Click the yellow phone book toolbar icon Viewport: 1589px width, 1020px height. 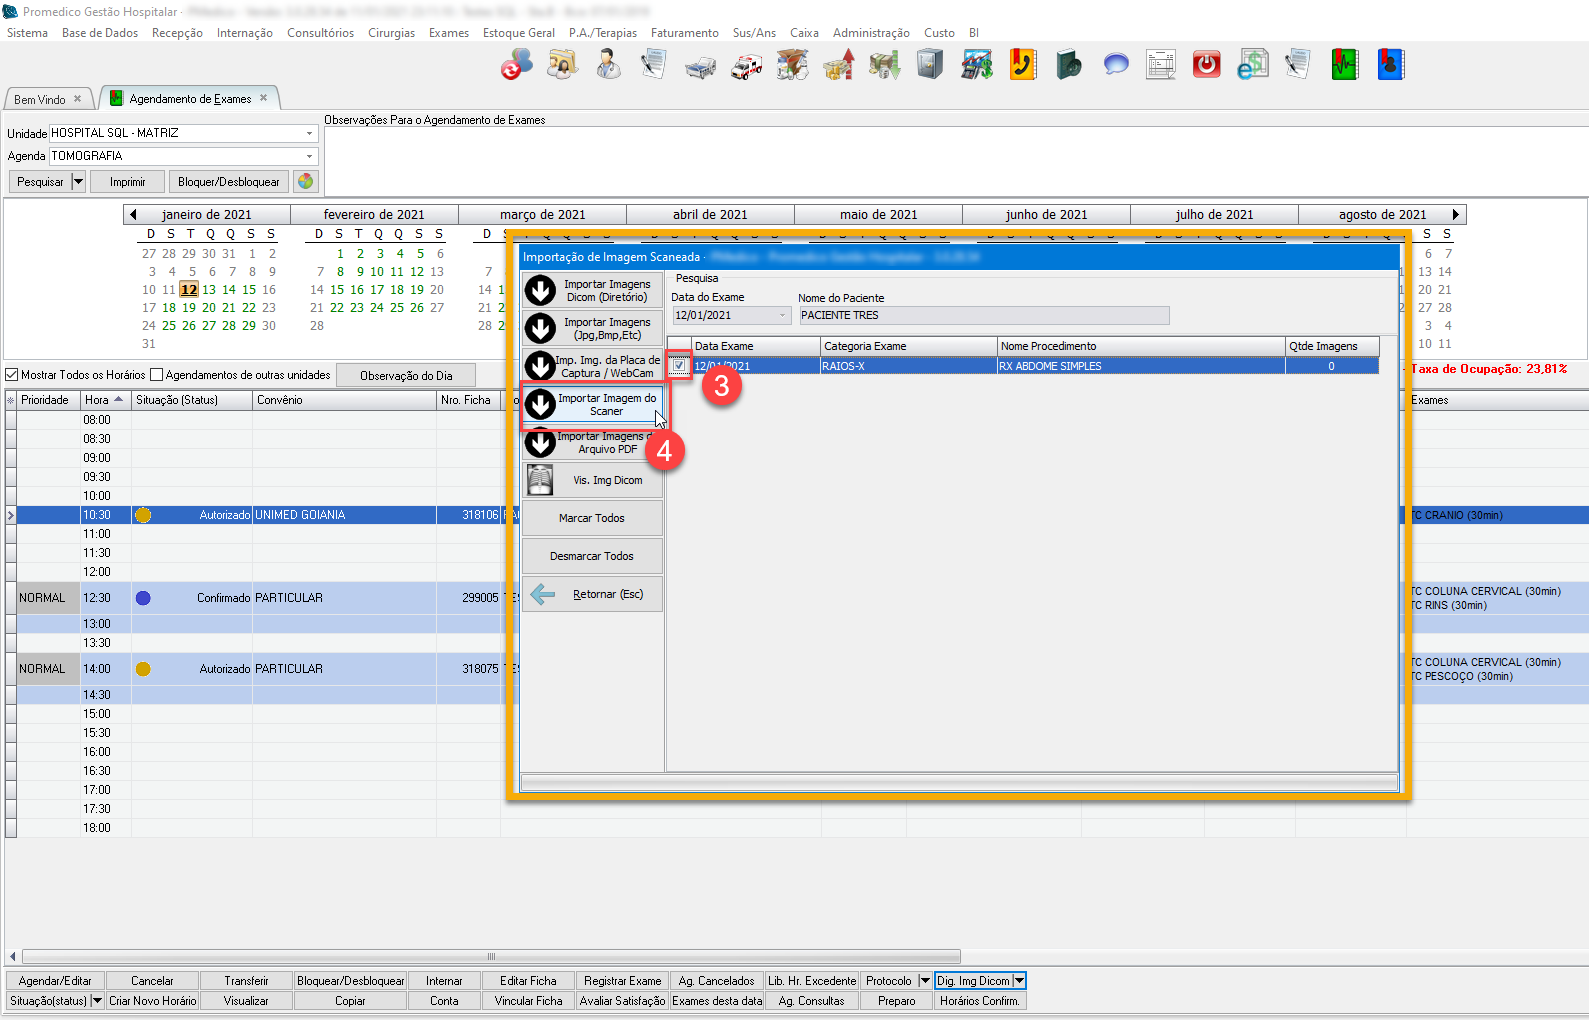[1022, 66]
